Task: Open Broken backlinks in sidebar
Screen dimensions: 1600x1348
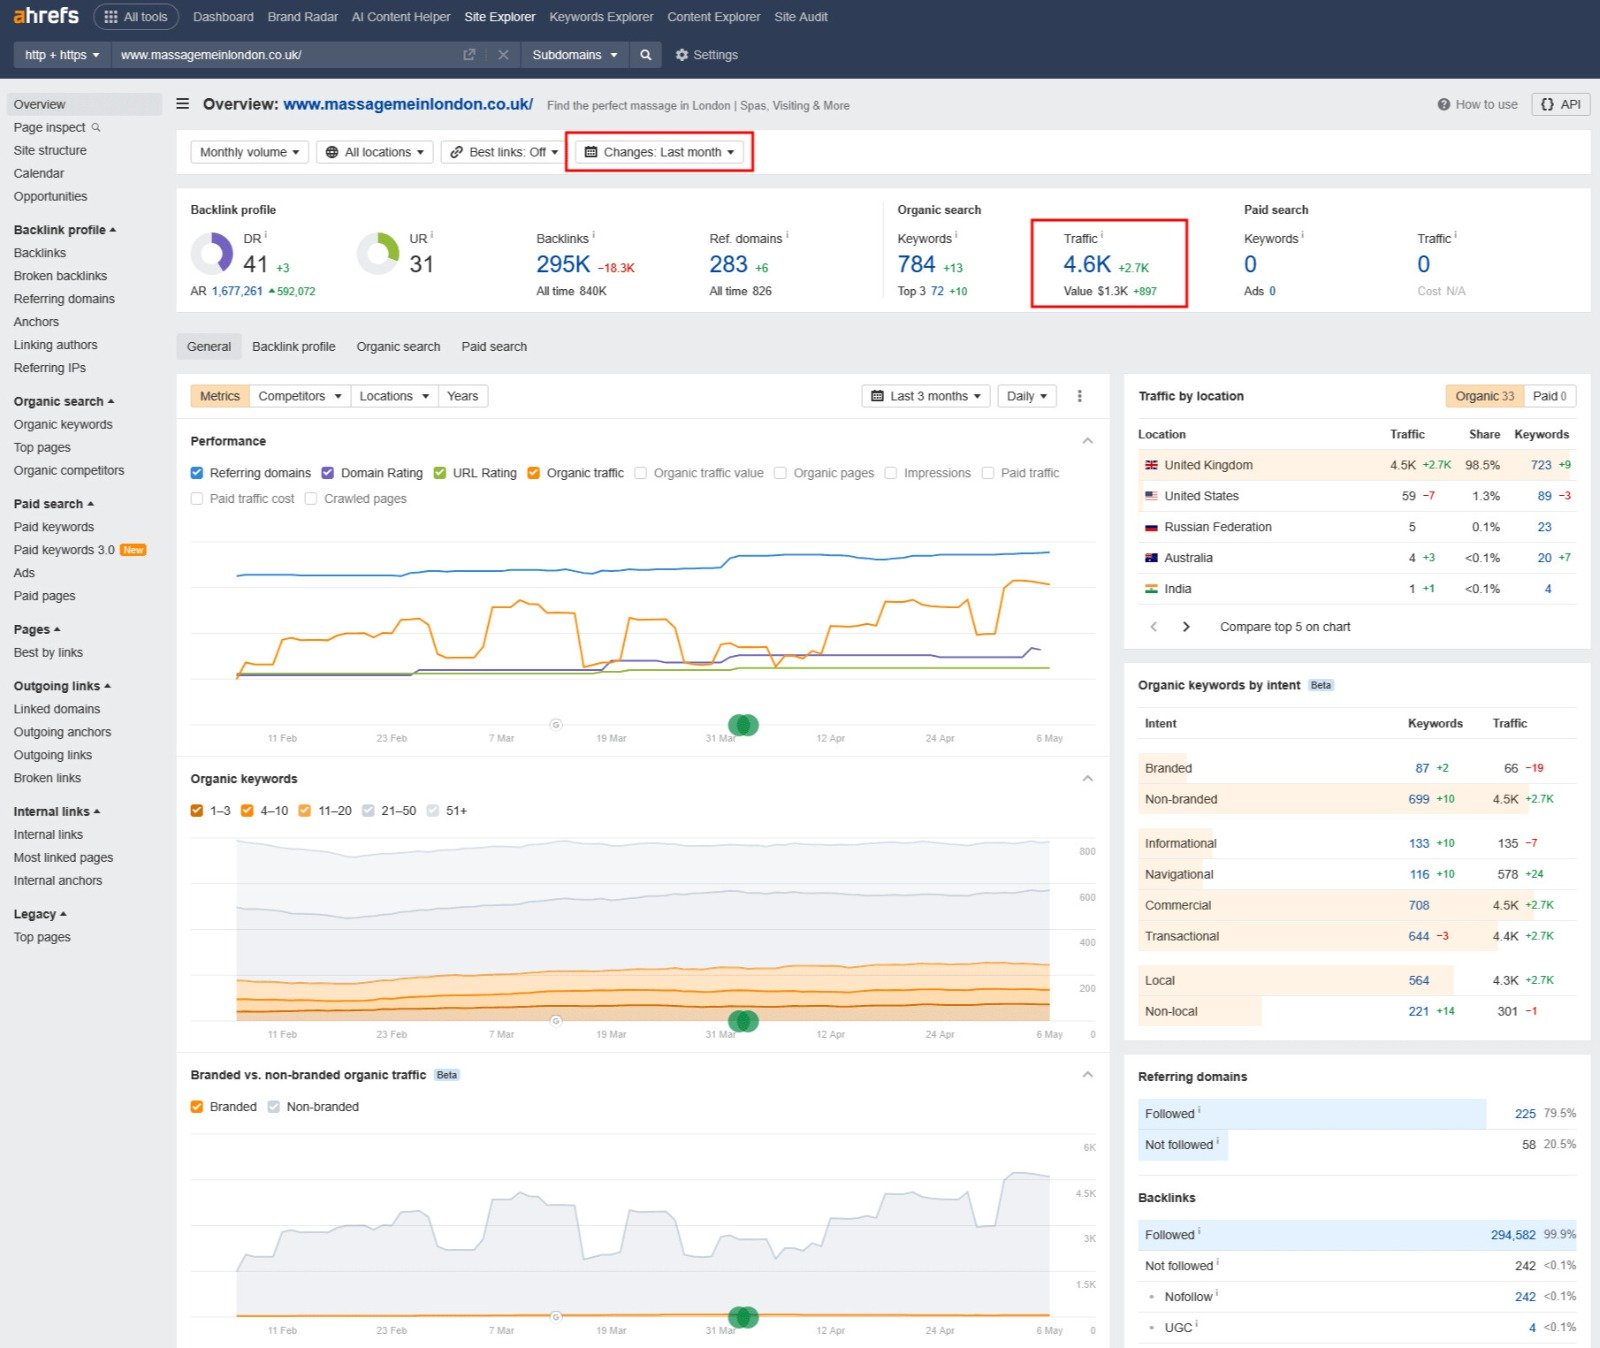Action: tap(60, 276)
